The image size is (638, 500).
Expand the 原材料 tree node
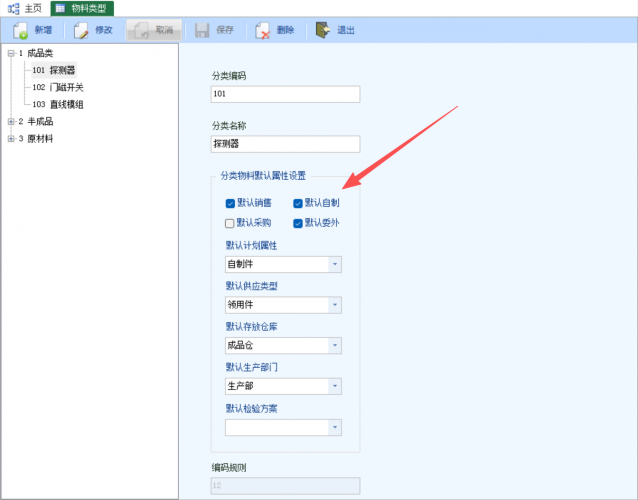coord(11,138)
